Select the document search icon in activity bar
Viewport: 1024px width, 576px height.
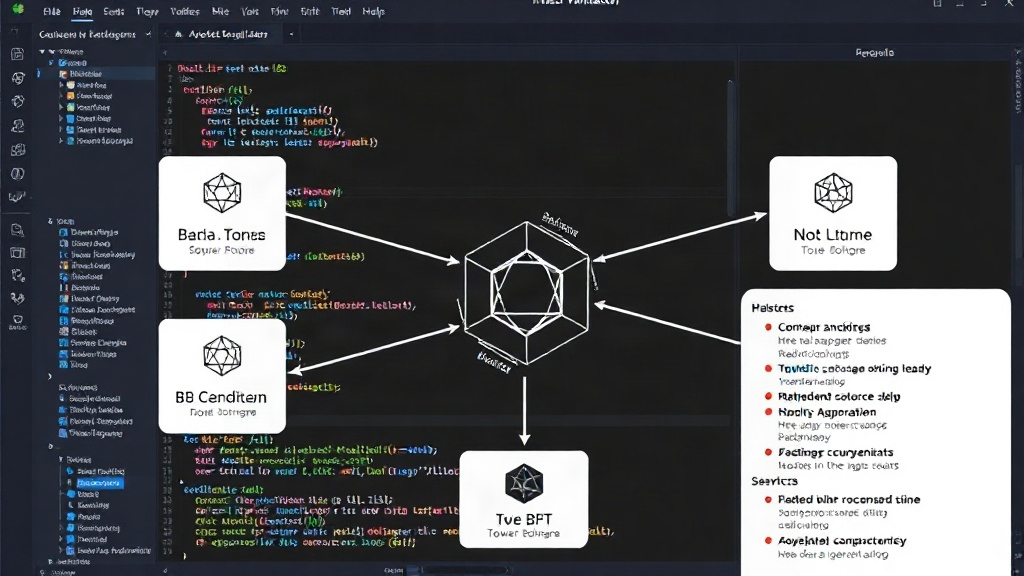click(18, 230)
